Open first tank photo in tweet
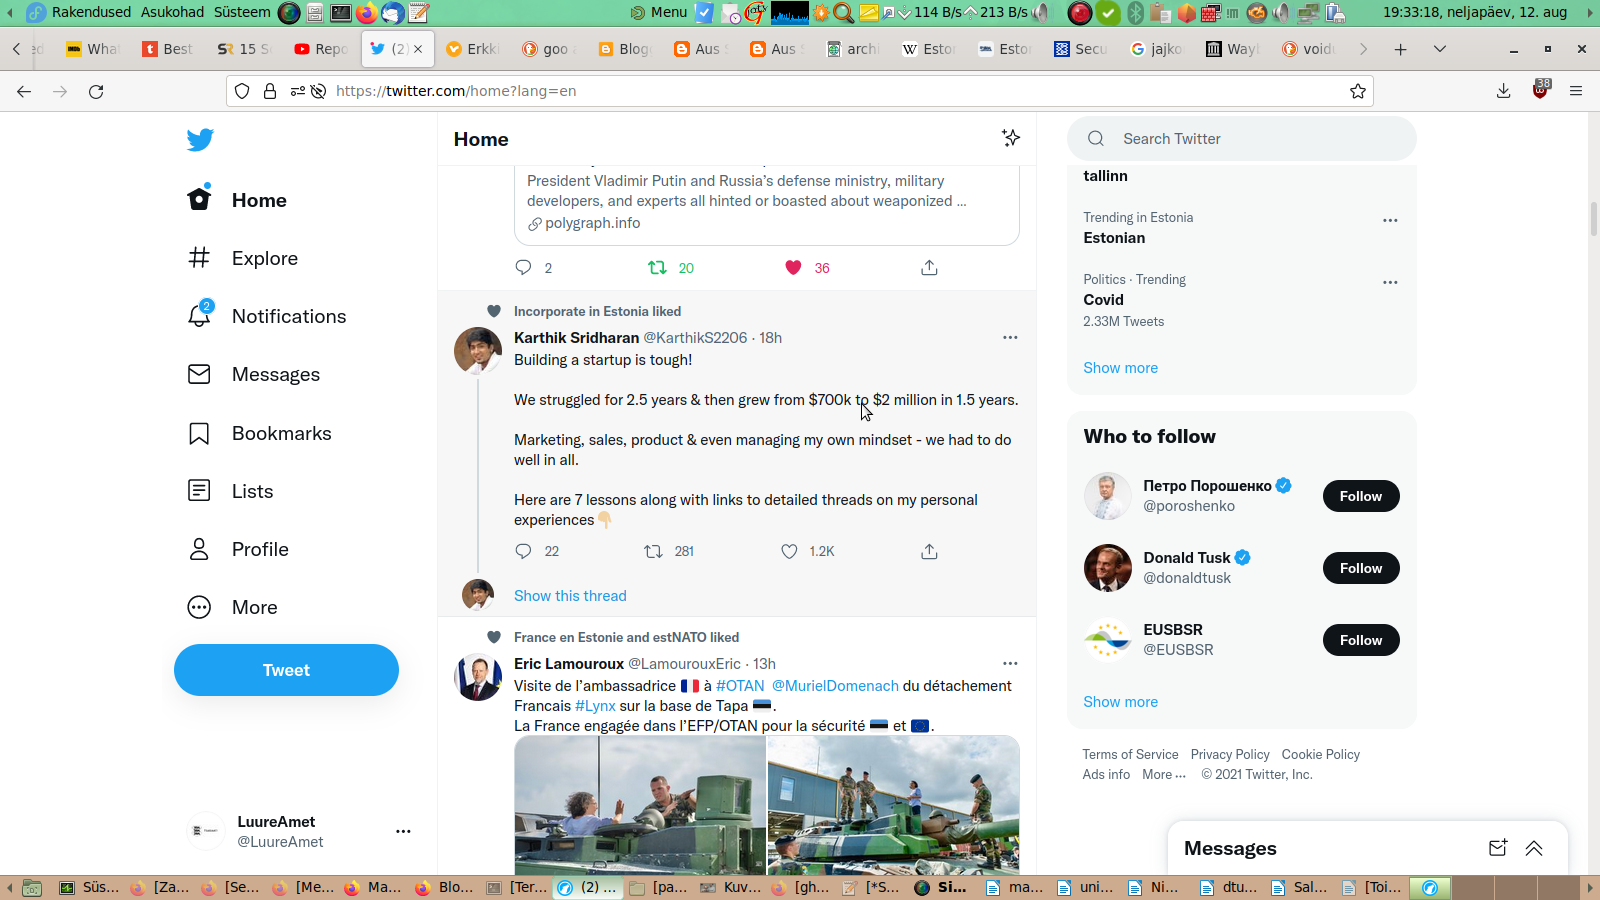Viewport: 1600px width, 900px height. tap(640, 805)
